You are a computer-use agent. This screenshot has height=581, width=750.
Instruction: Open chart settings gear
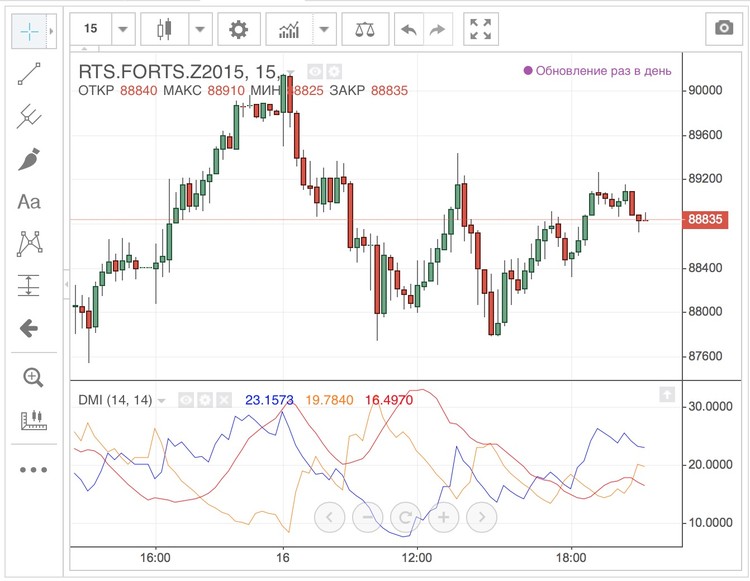tap(238, 29)
